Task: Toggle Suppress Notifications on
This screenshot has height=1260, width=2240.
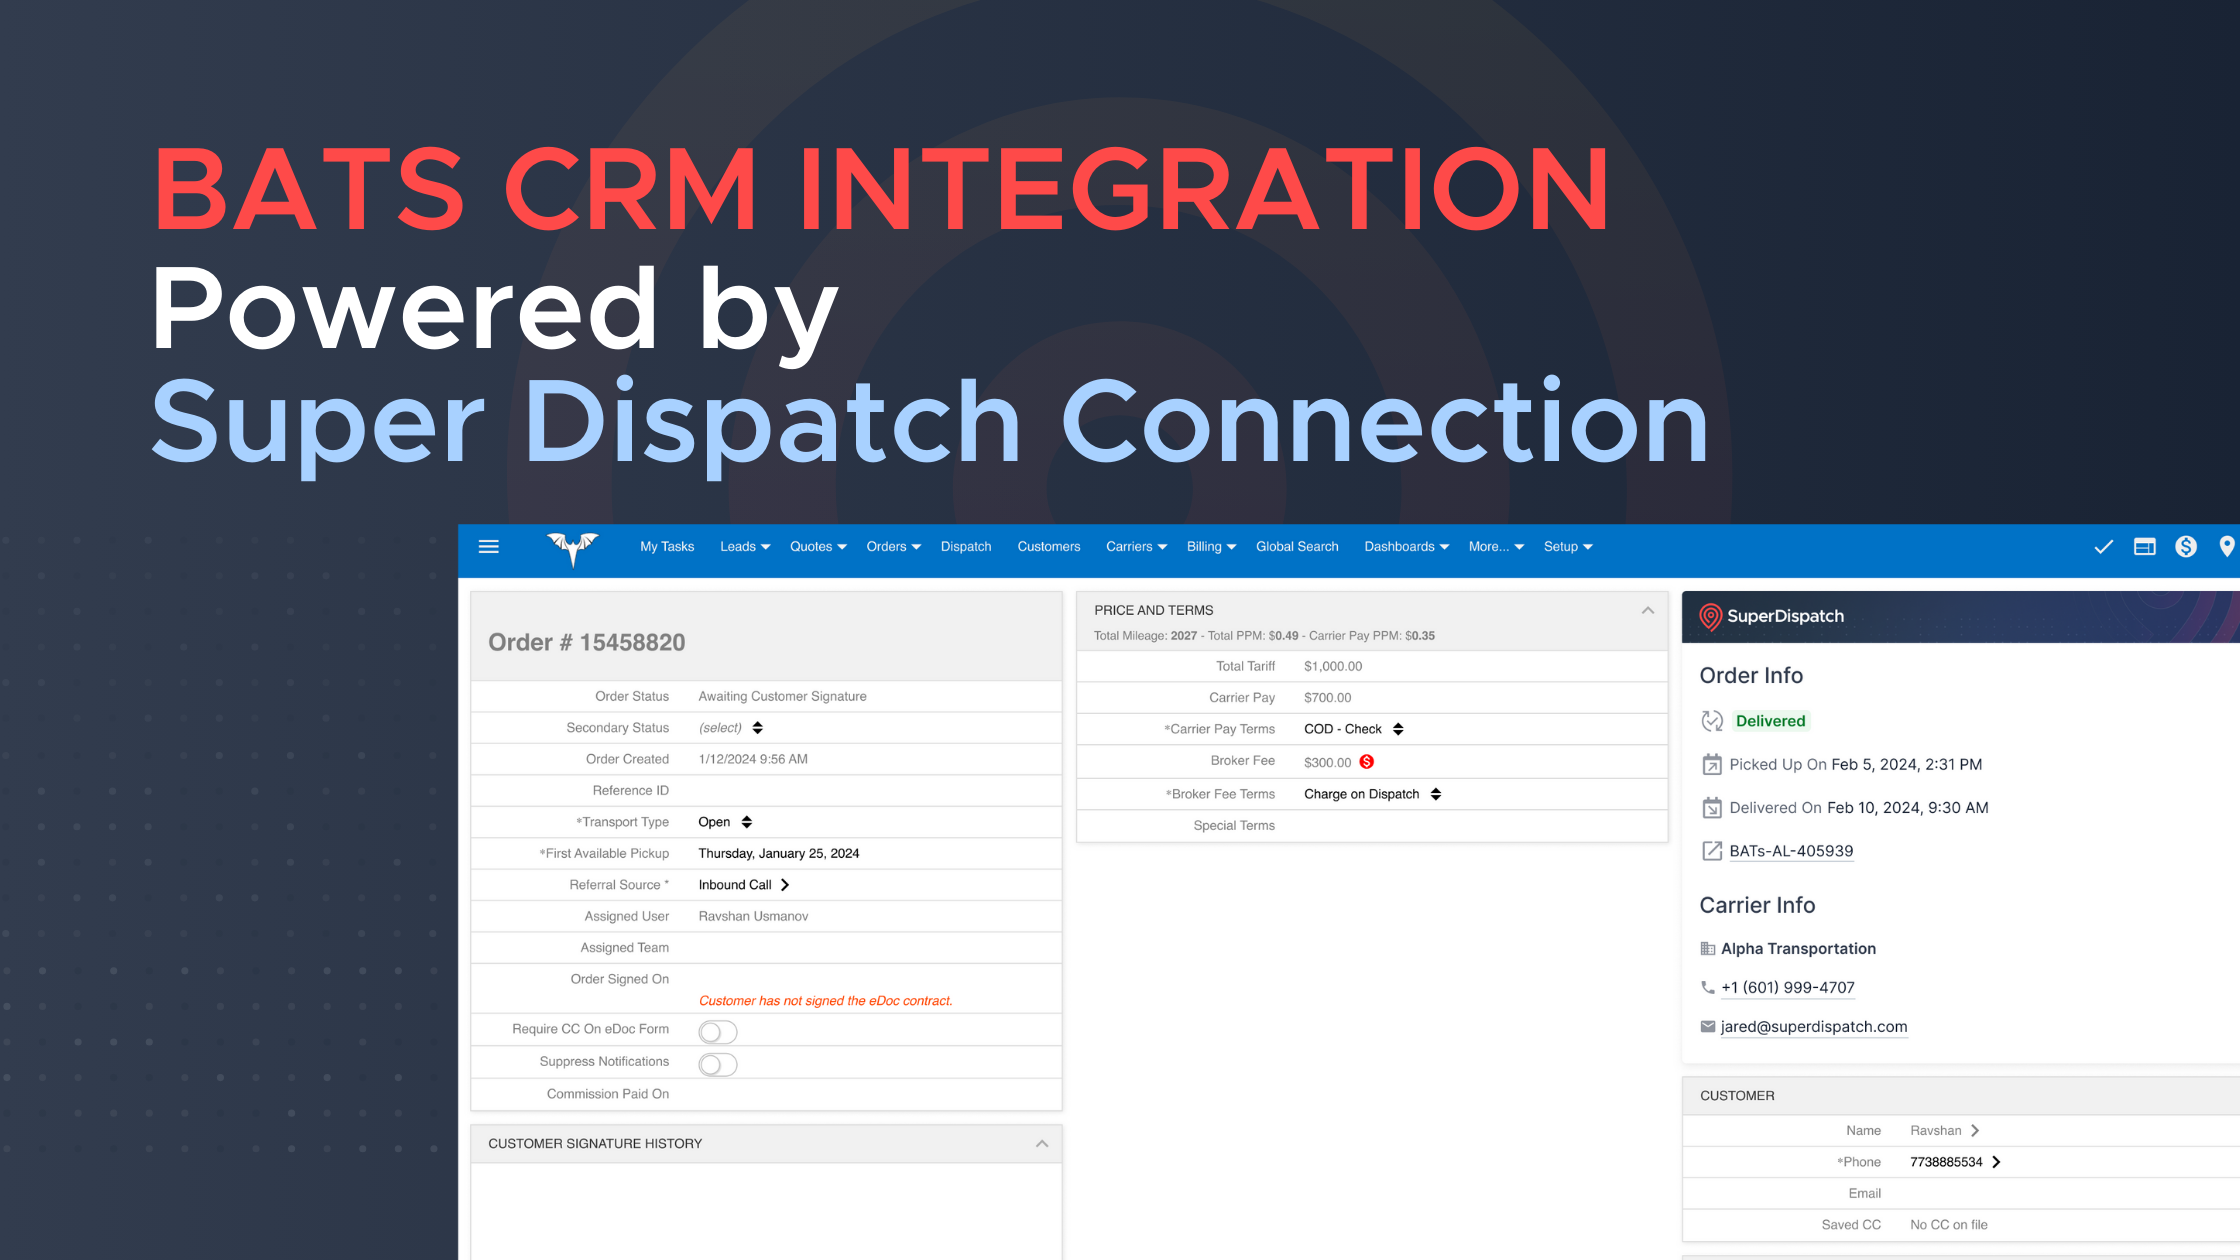Action: pyautogui.click(x=717, y=1064)
